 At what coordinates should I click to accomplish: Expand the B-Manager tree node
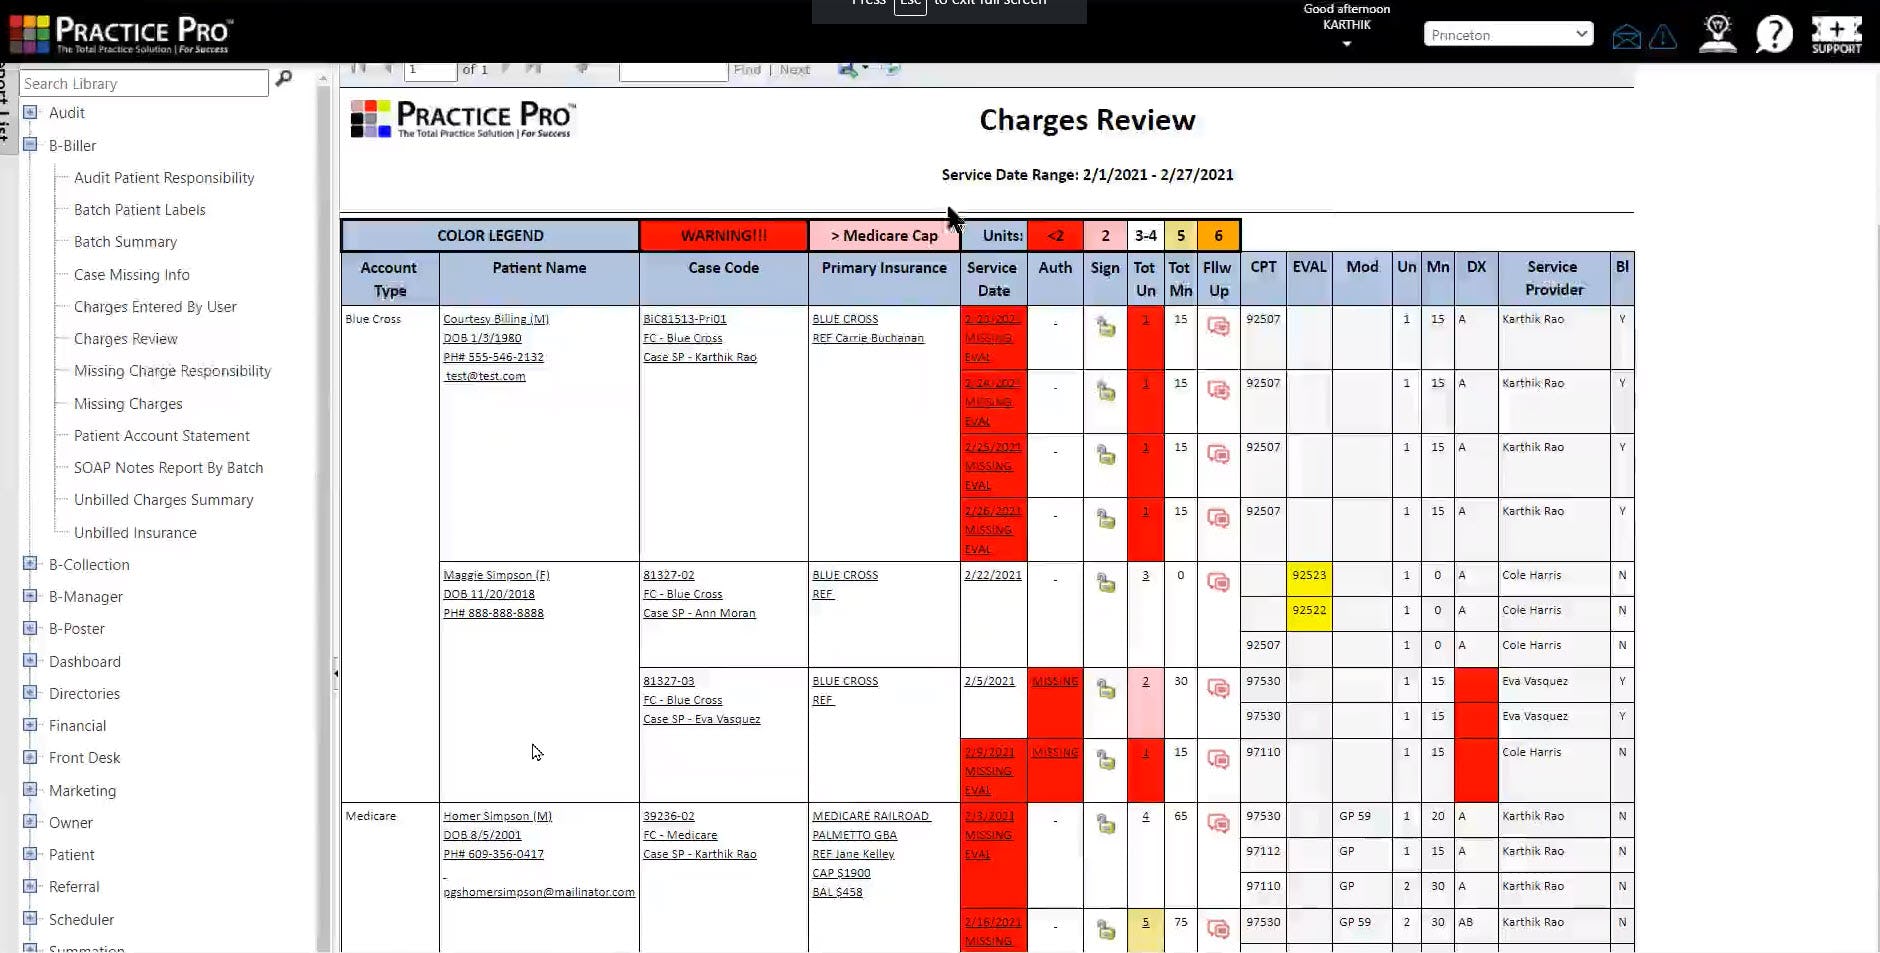(x=30, y=596)
